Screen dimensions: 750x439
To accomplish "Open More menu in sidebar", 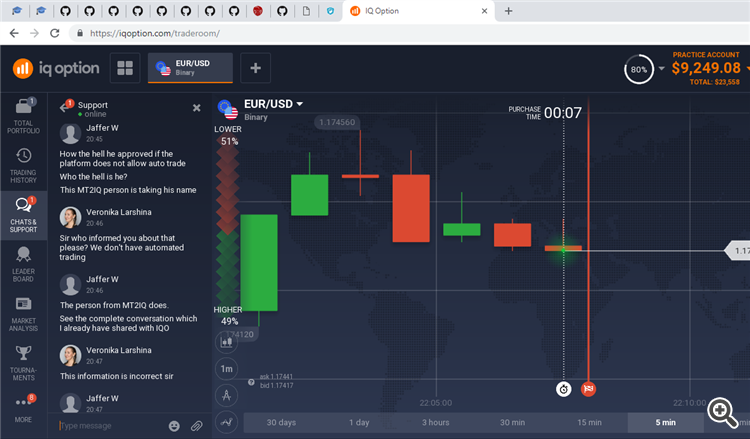I will (x=23, y=409).
